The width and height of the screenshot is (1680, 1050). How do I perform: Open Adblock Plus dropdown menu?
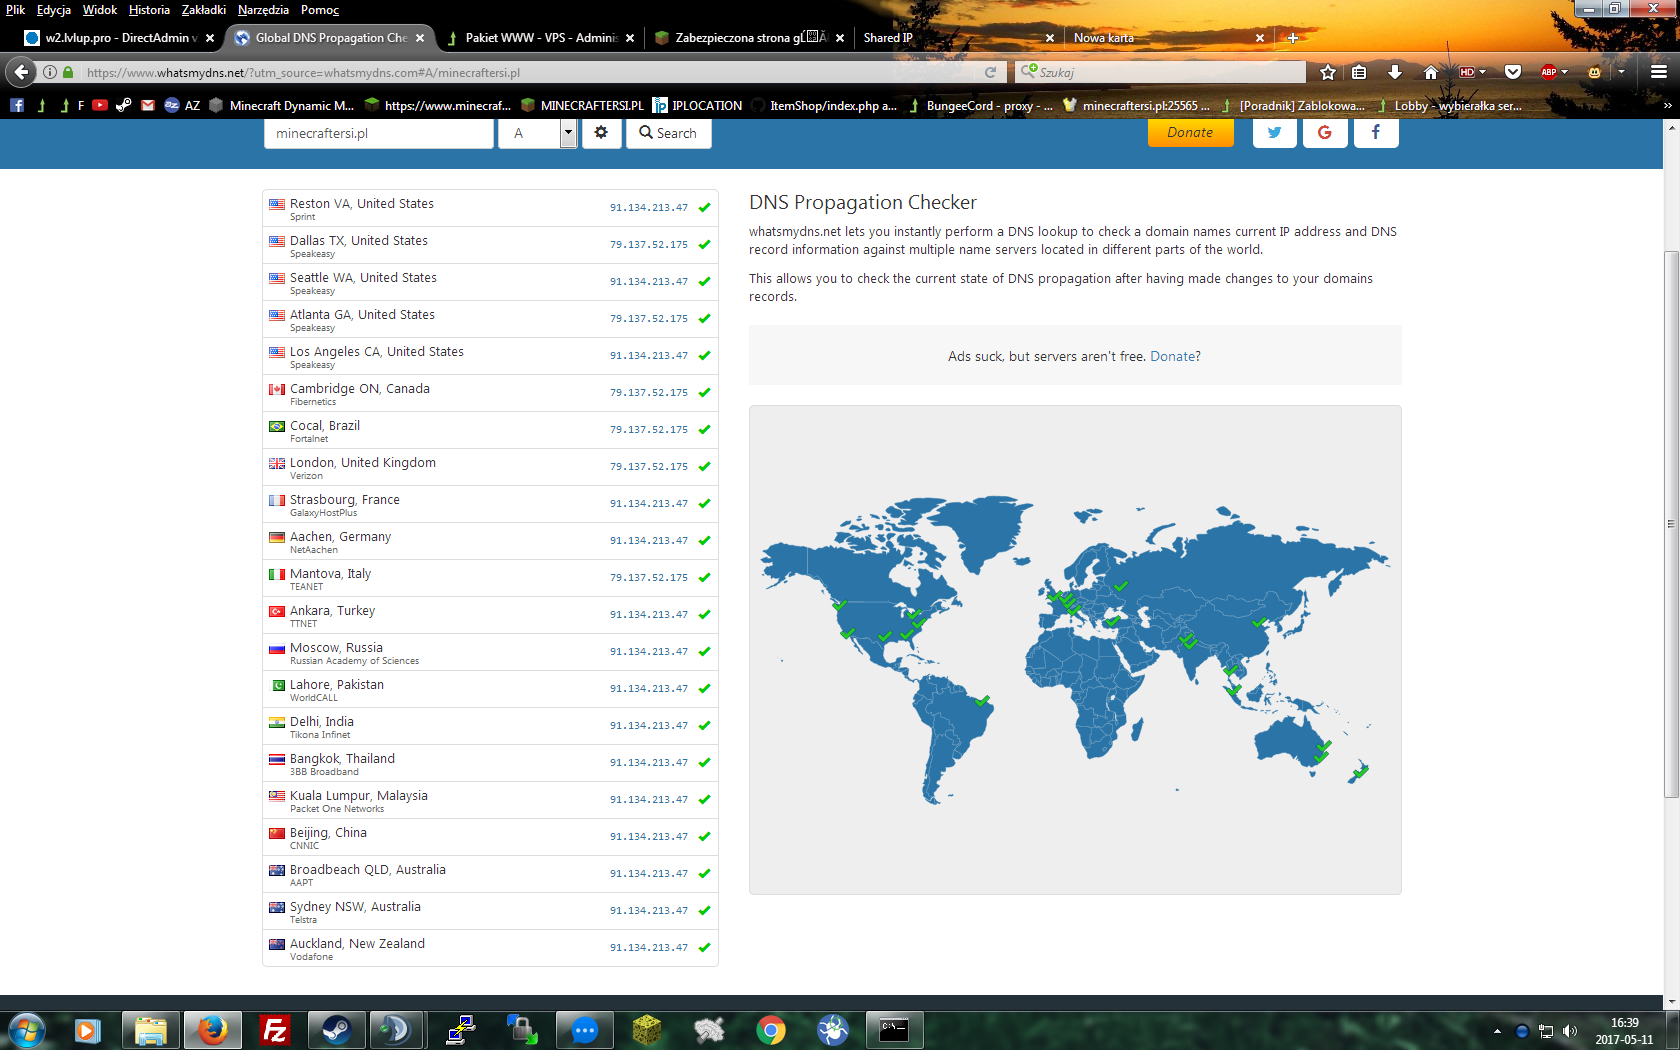pyautogui.click(x=1565, y=72)
